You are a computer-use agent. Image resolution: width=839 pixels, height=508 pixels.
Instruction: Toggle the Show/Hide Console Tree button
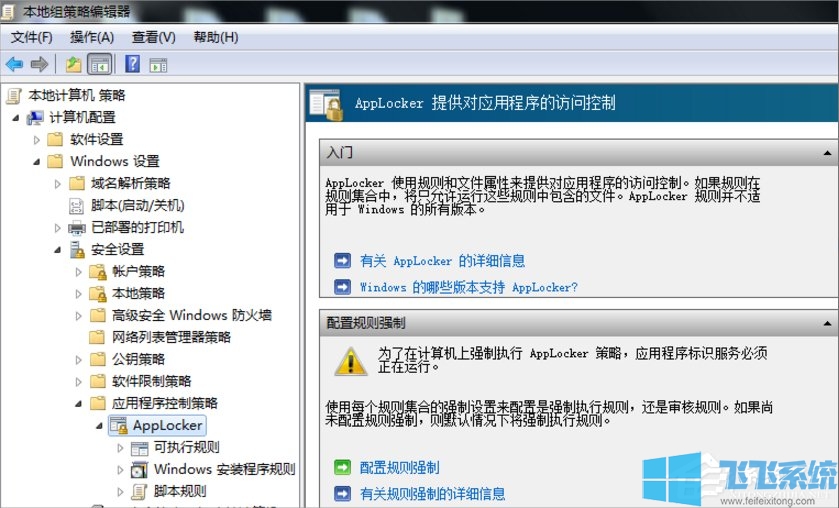point(99,64)
